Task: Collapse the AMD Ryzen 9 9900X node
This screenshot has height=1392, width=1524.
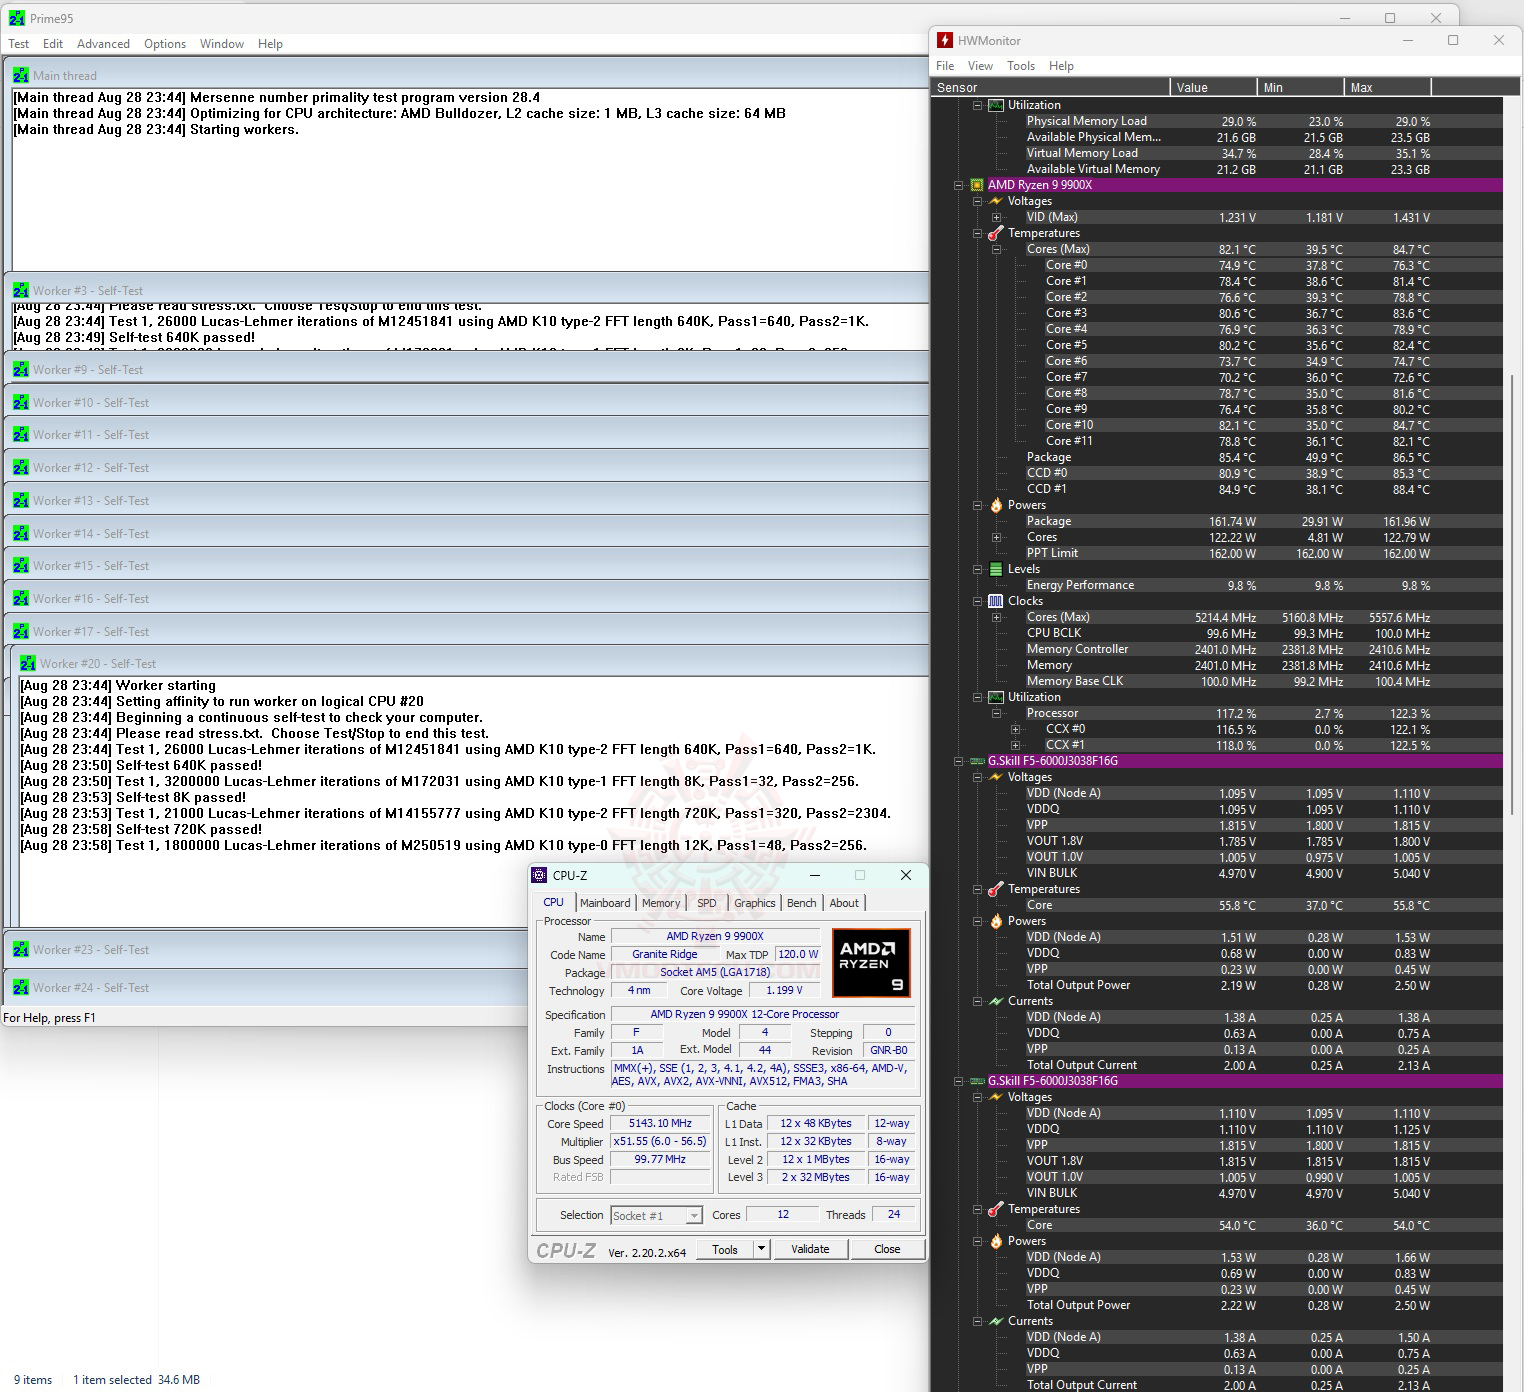Action: pos(959,185)
